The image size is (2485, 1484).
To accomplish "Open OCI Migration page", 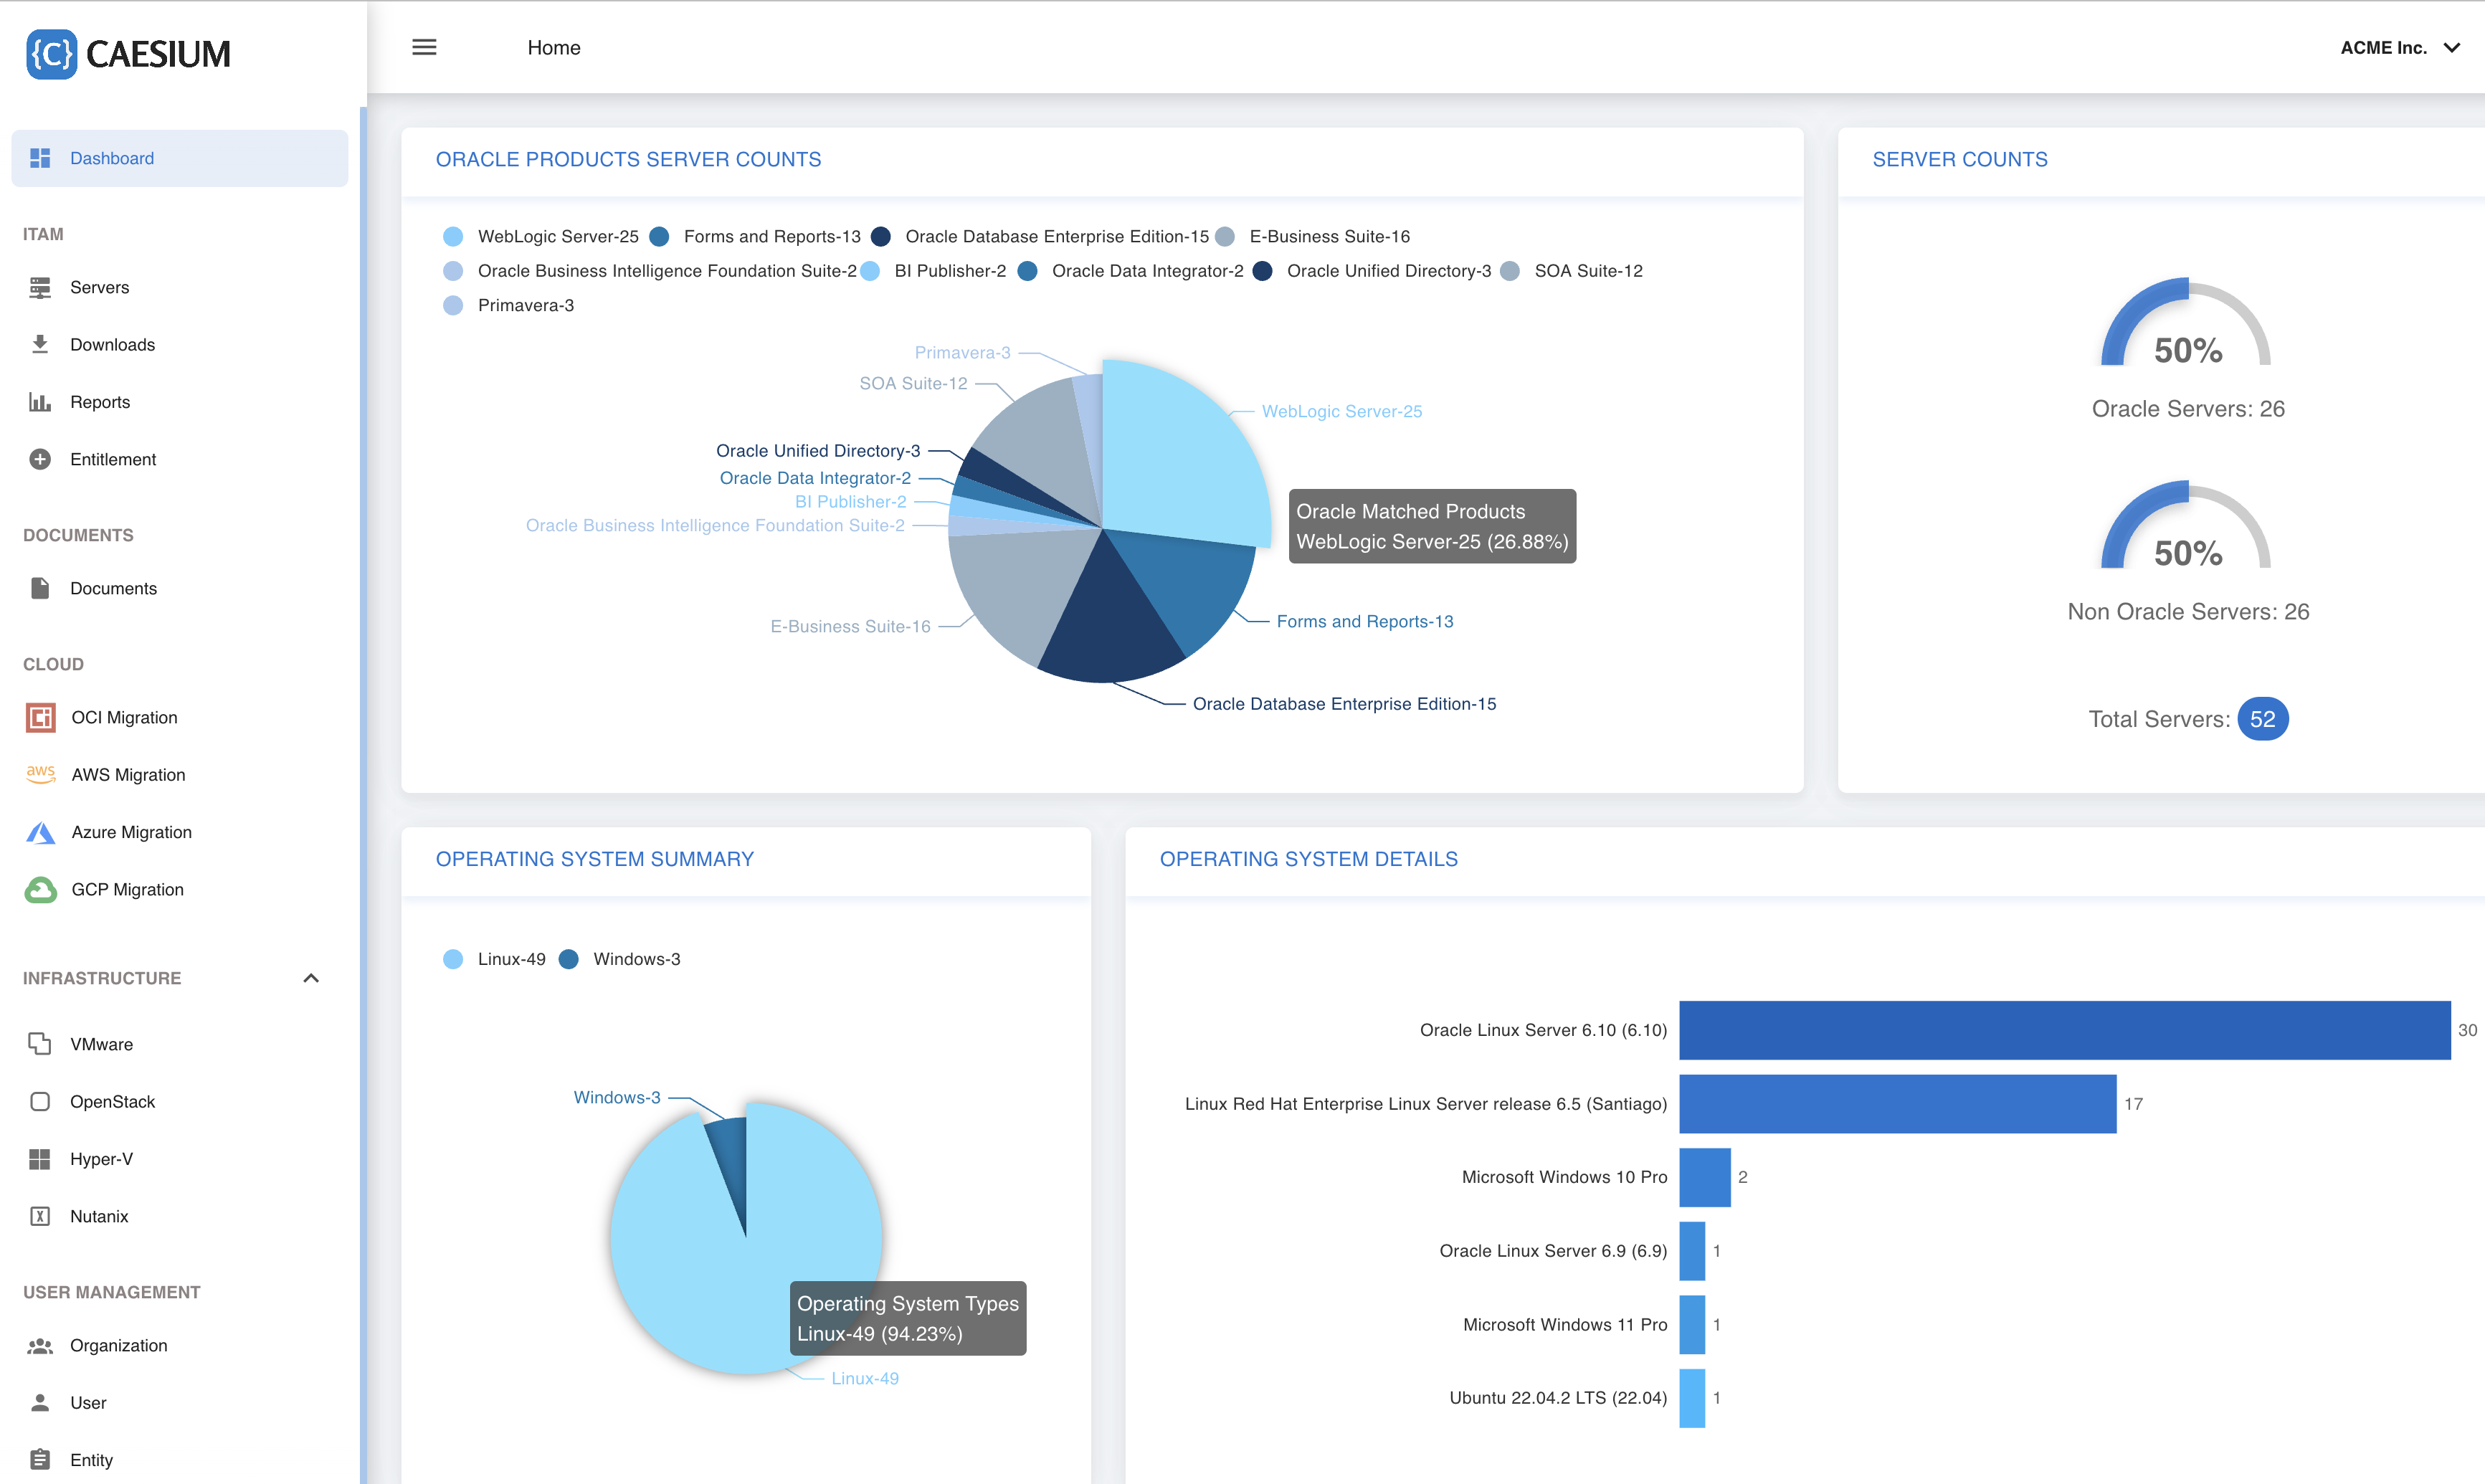I will (x=180, y=717).
